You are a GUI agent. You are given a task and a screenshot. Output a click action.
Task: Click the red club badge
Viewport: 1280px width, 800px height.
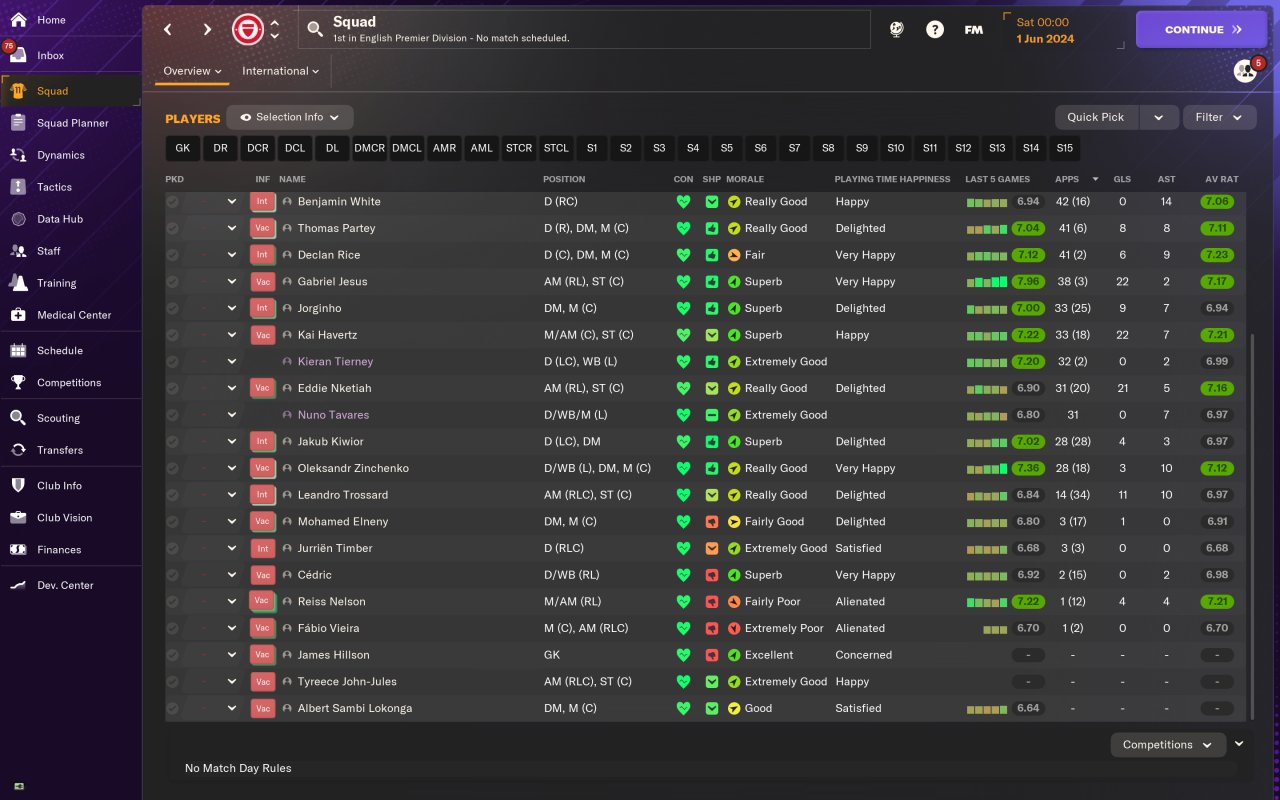[247, 30]
